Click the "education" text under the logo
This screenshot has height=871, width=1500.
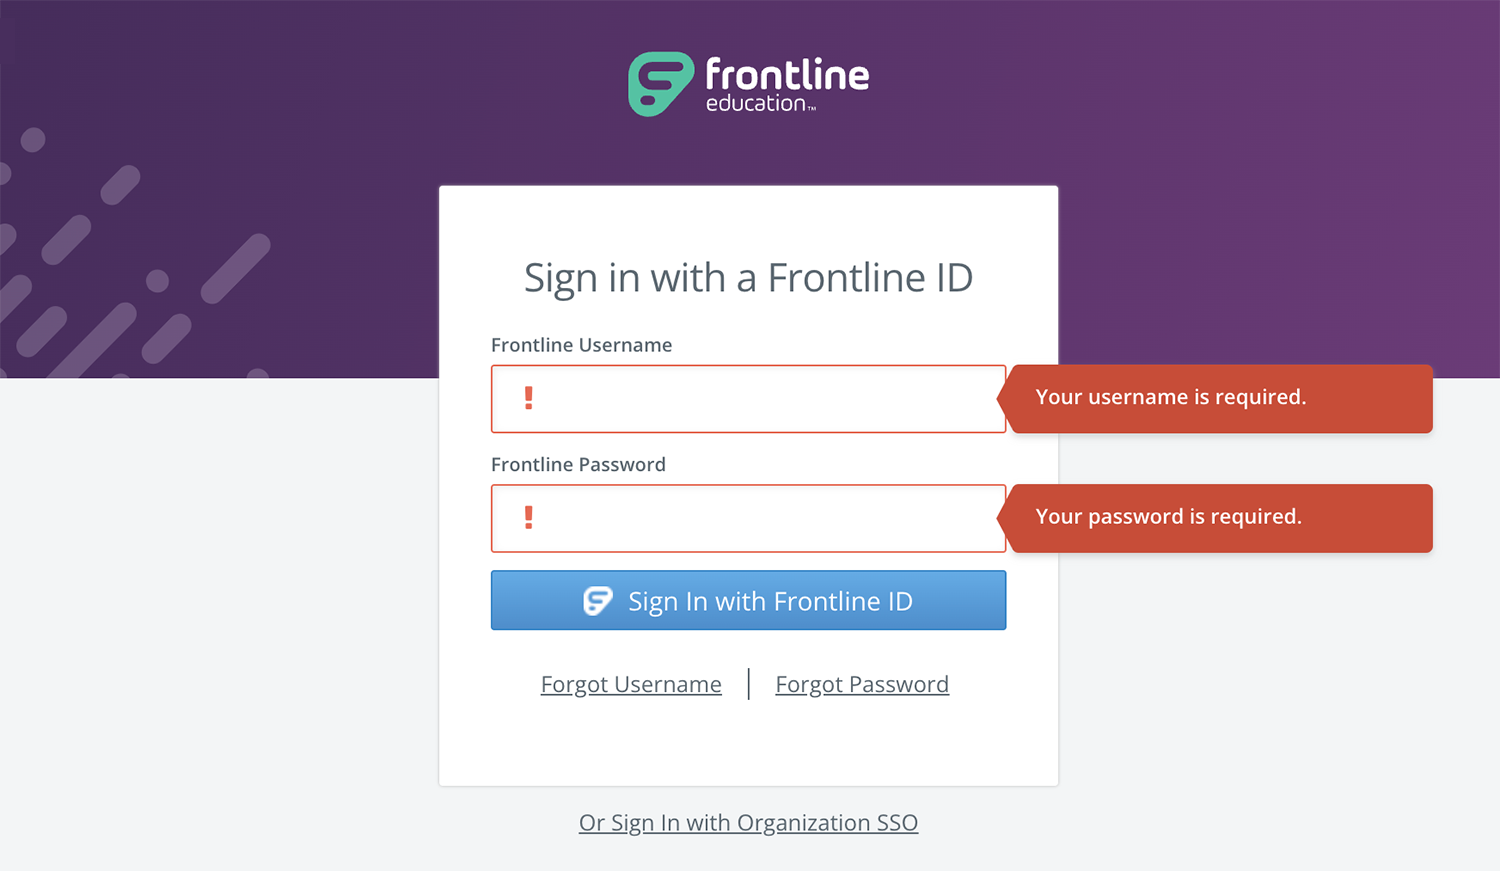[x=756, y=103]
